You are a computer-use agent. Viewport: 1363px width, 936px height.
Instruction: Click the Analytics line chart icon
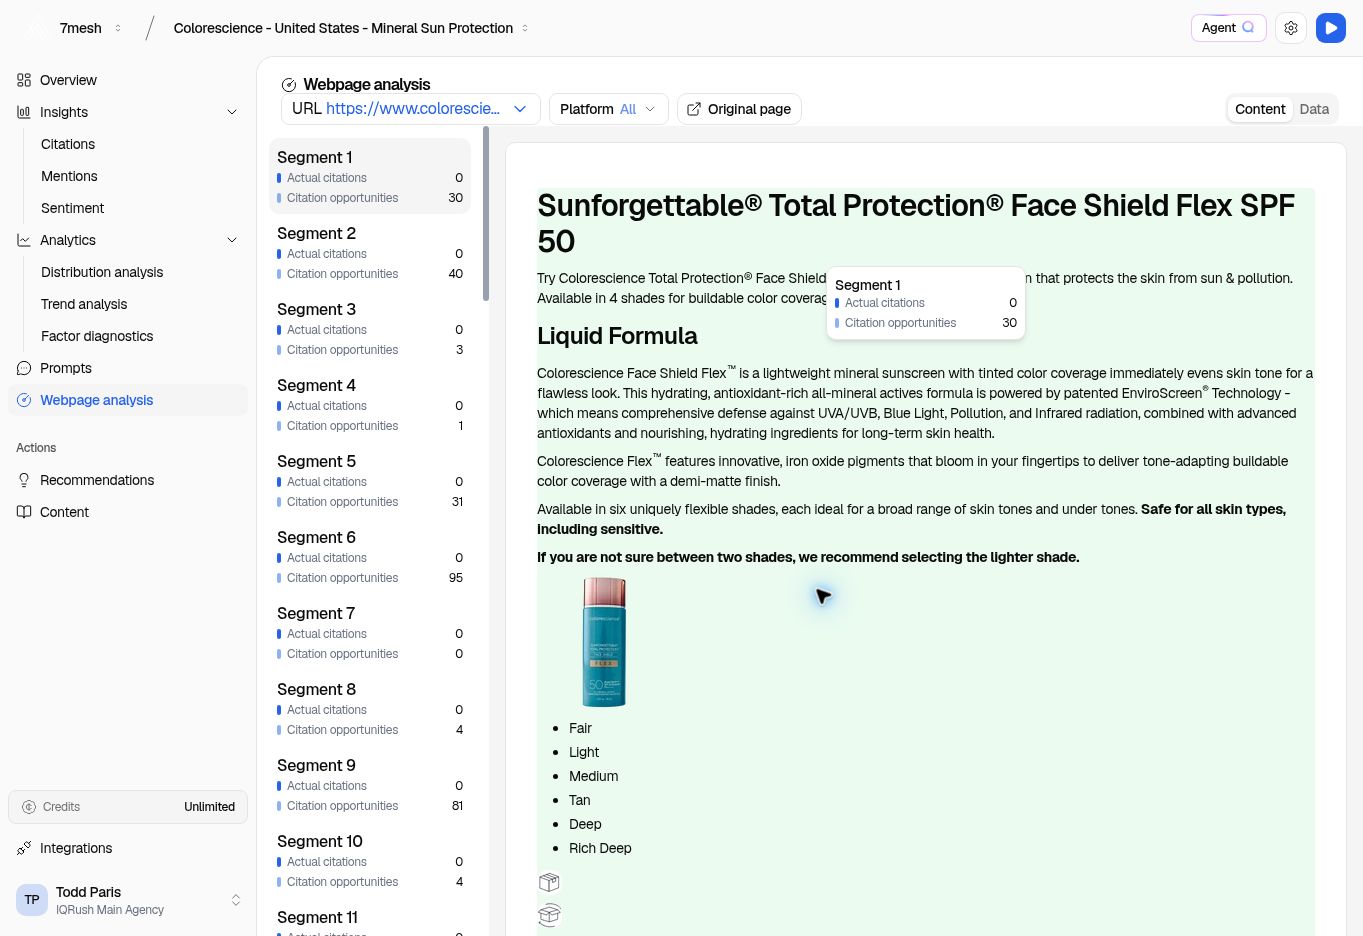pos(24,240)
